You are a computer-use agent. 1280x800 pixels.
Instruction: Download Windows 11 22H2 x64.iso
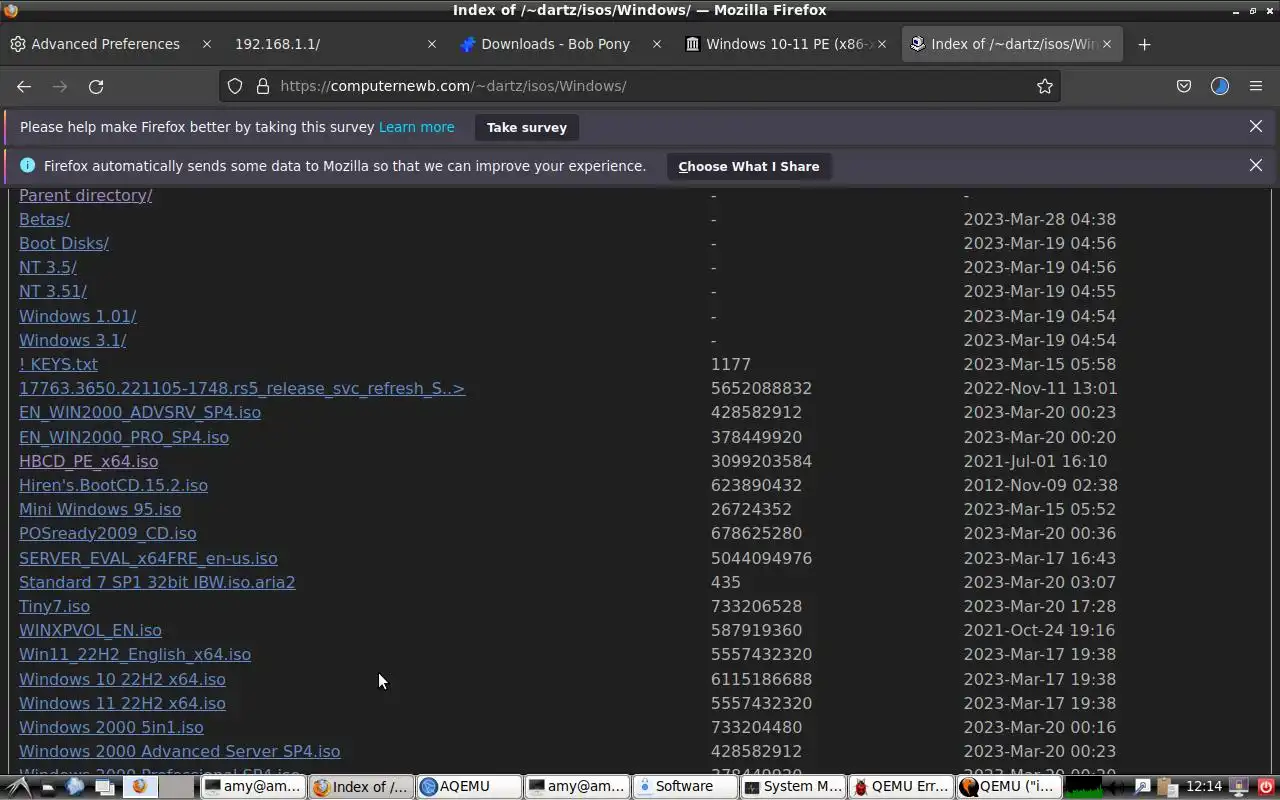click(122, 703)
